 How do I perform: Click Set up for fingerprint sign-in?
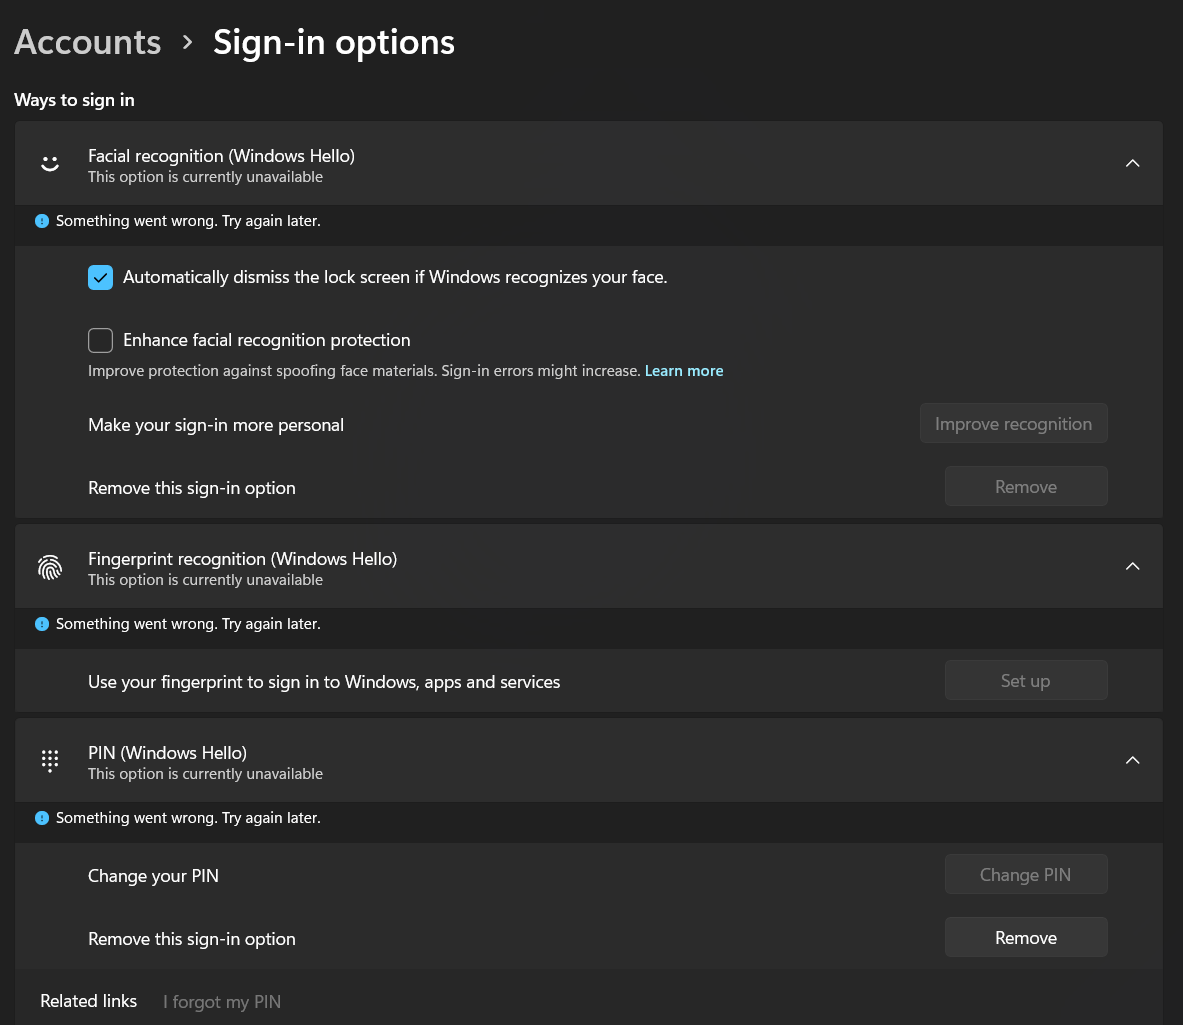click(1026, 681)
